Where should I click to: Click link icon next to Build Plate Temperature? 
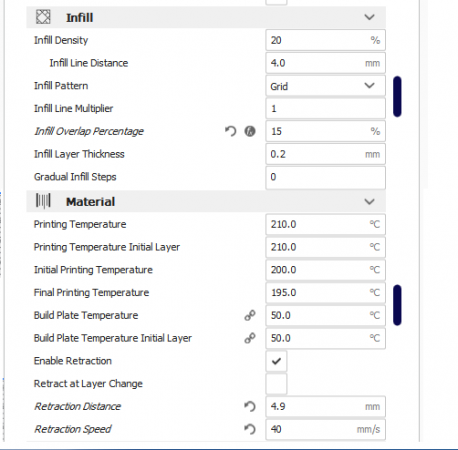point(250,315)
